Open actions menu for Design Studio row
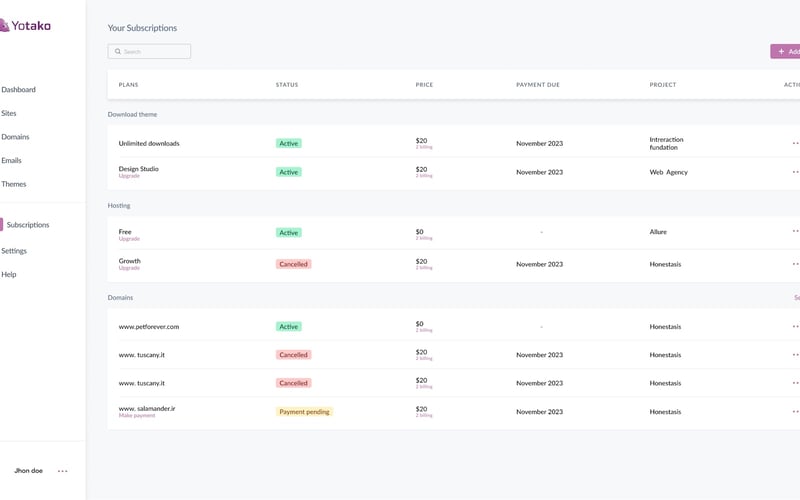 click(x=796, y=172)
